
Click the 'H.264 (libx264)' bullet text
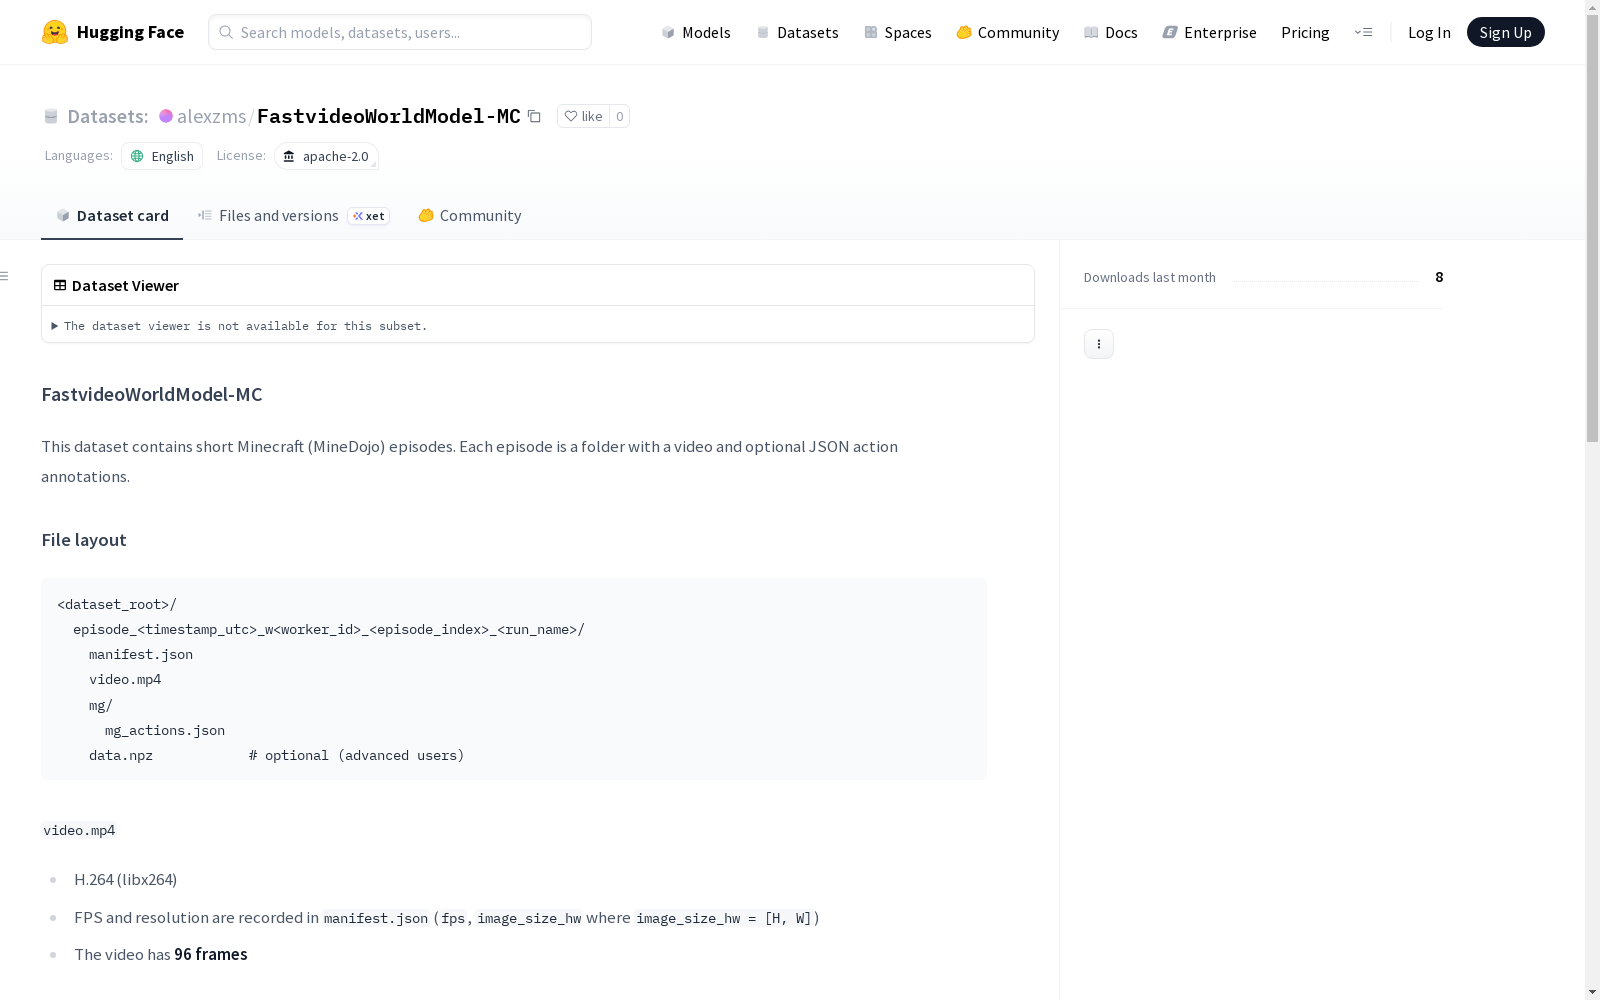tap(125, 879)
